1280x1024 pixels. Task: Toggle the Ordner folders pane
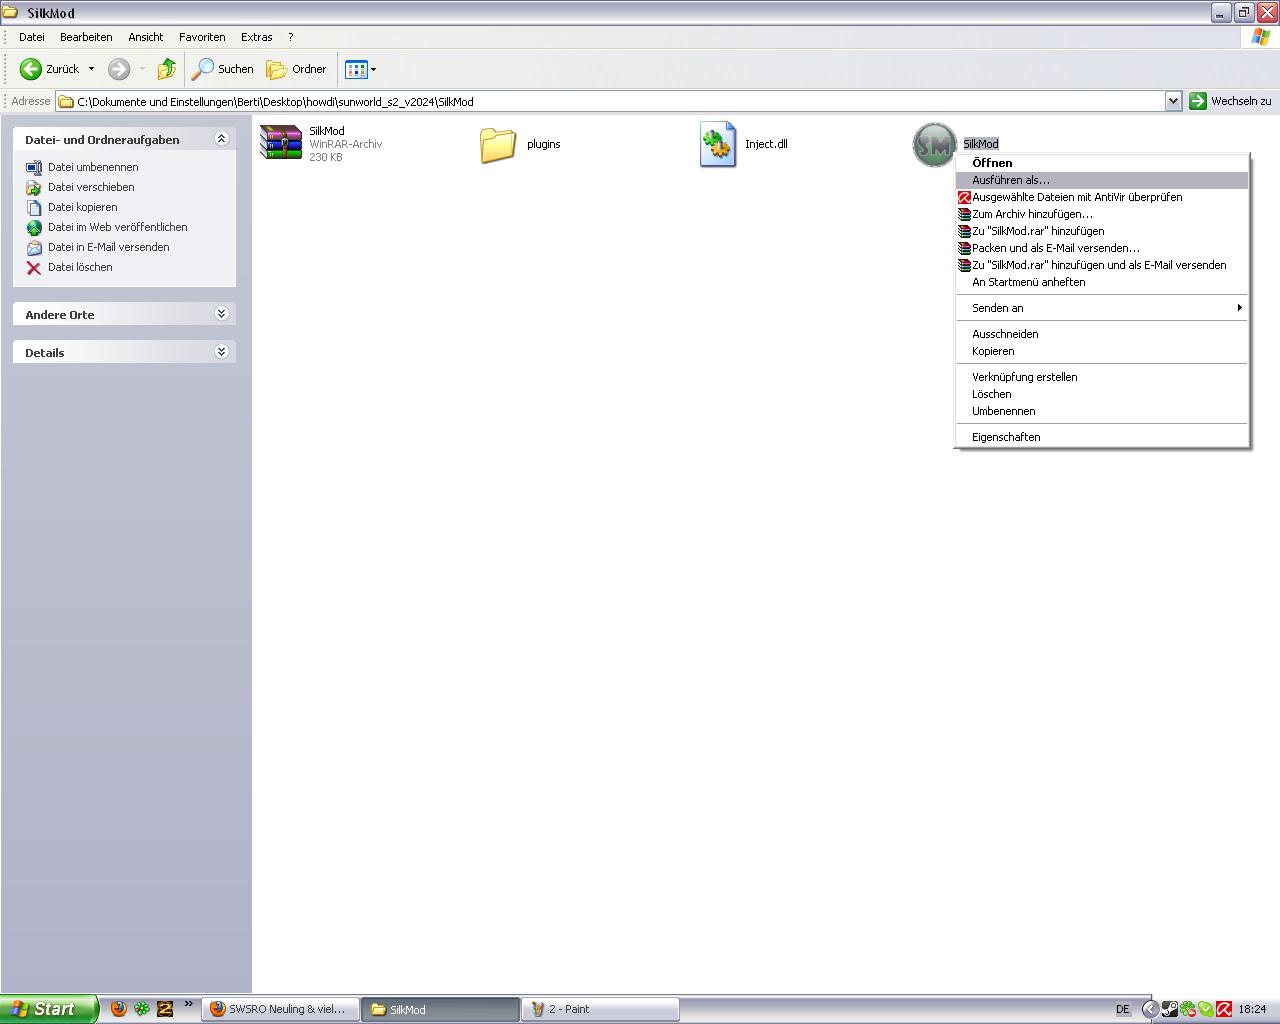pyautogui.click(x=297, y=69)
